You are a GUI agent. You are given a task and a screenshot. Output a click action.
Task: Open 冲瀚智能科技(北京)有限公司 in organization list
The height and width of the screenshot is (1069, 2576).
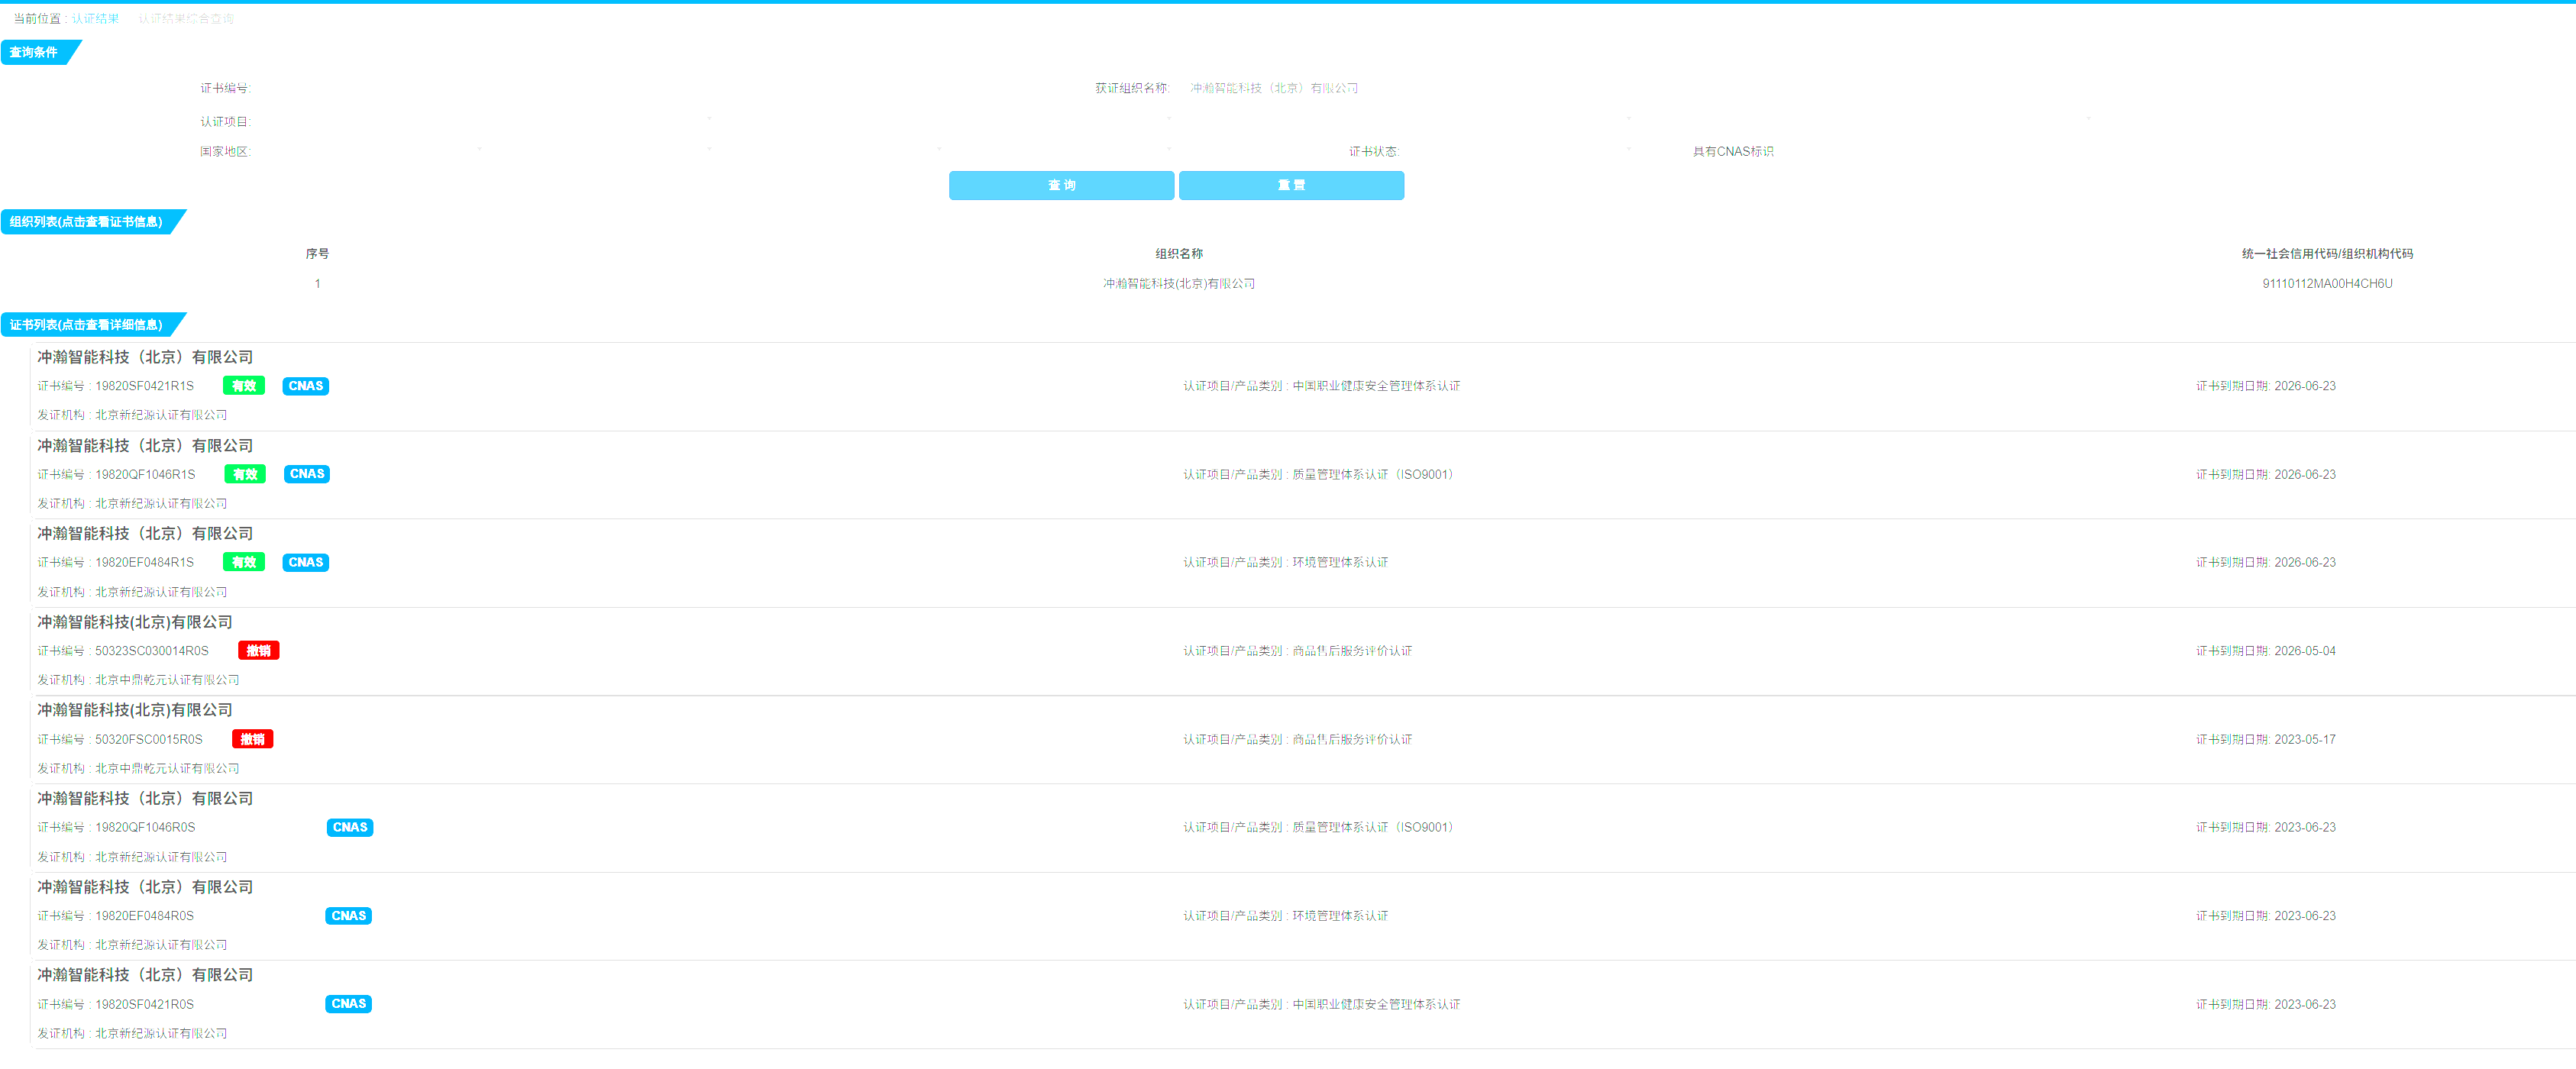pos(1178,284)
